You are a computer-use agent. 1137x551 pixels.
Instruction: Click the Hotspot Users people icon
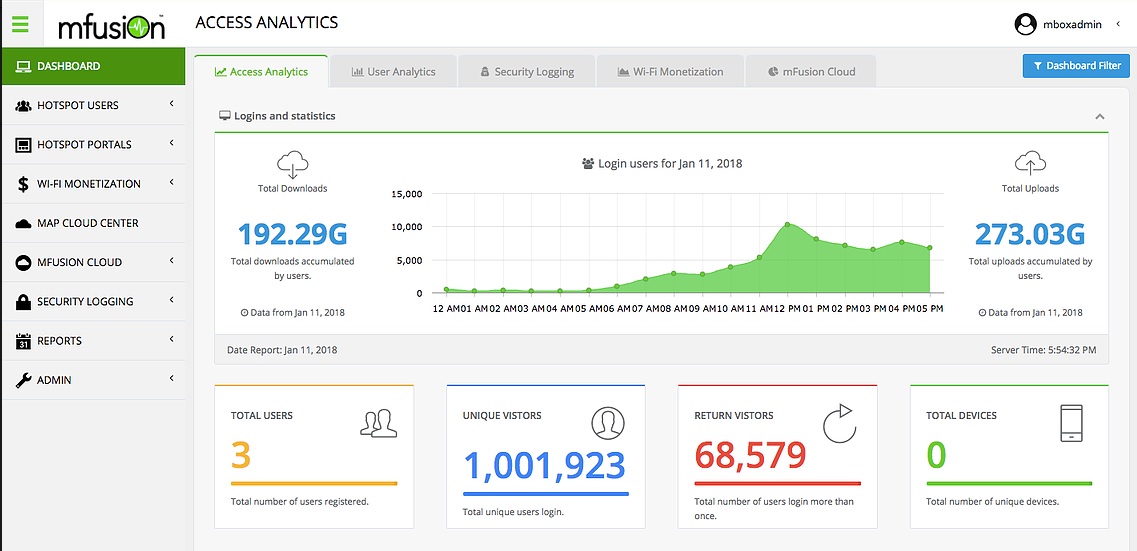(23, 106)
